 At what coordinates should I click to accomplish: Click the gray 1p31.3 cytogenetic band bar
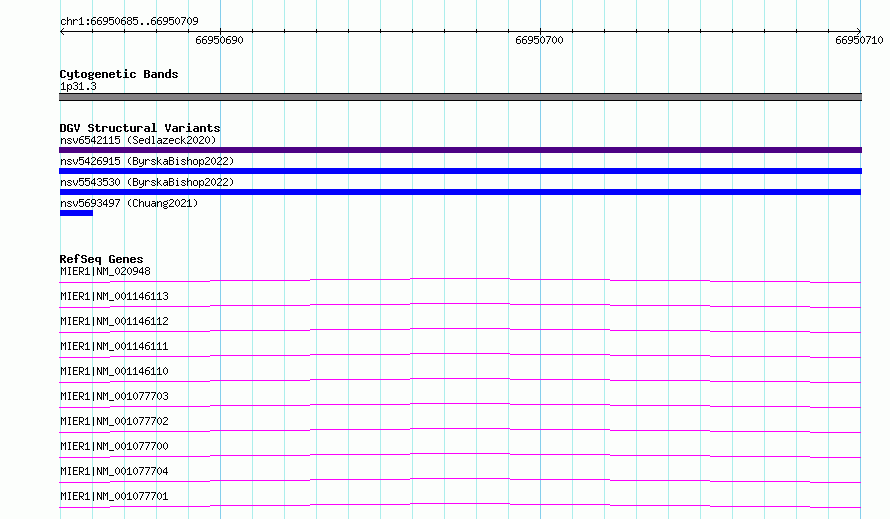[460, 97]
